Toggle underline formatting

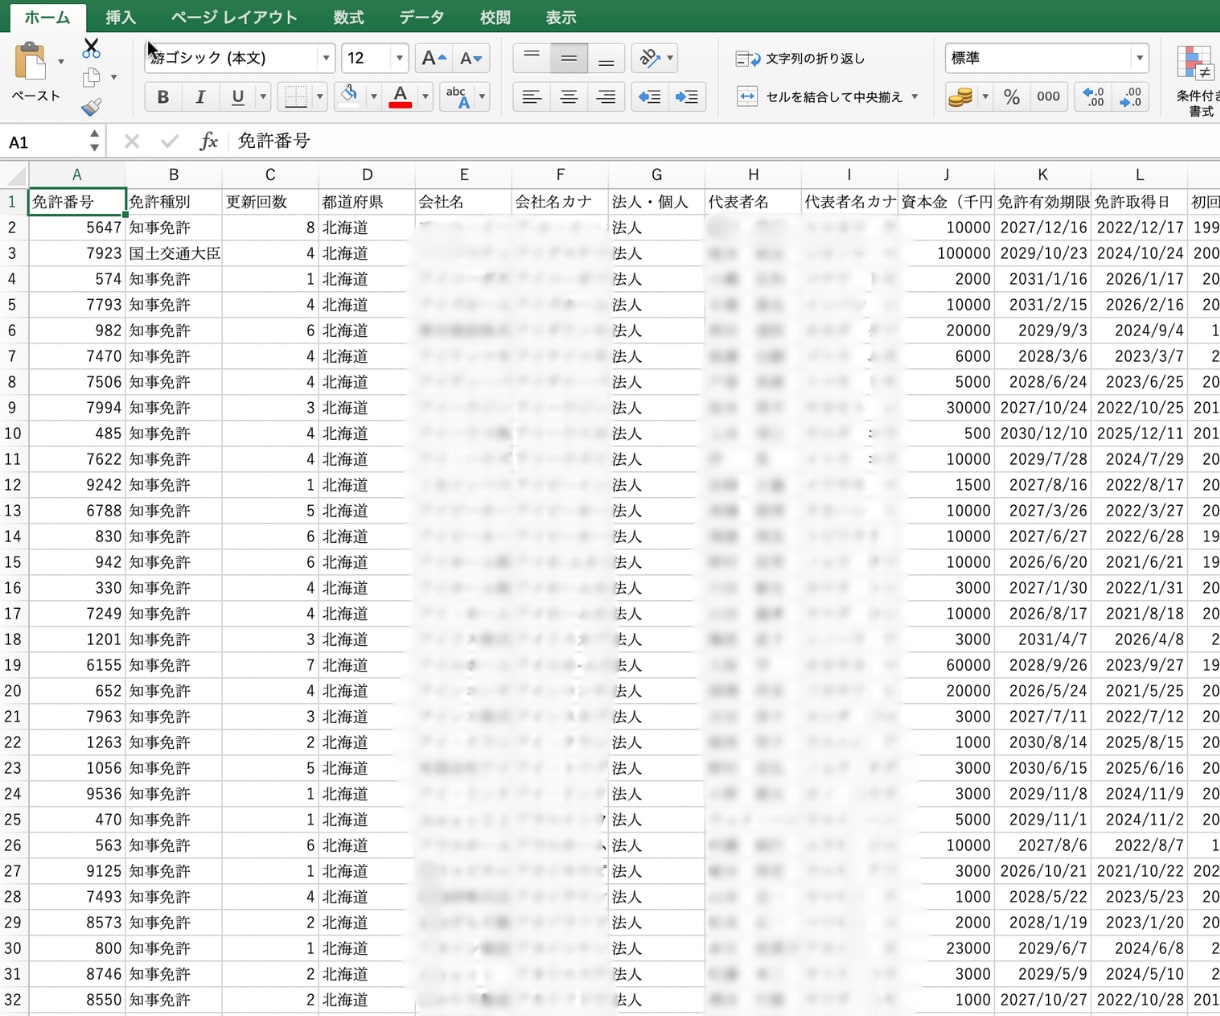(x=237, y=96)
